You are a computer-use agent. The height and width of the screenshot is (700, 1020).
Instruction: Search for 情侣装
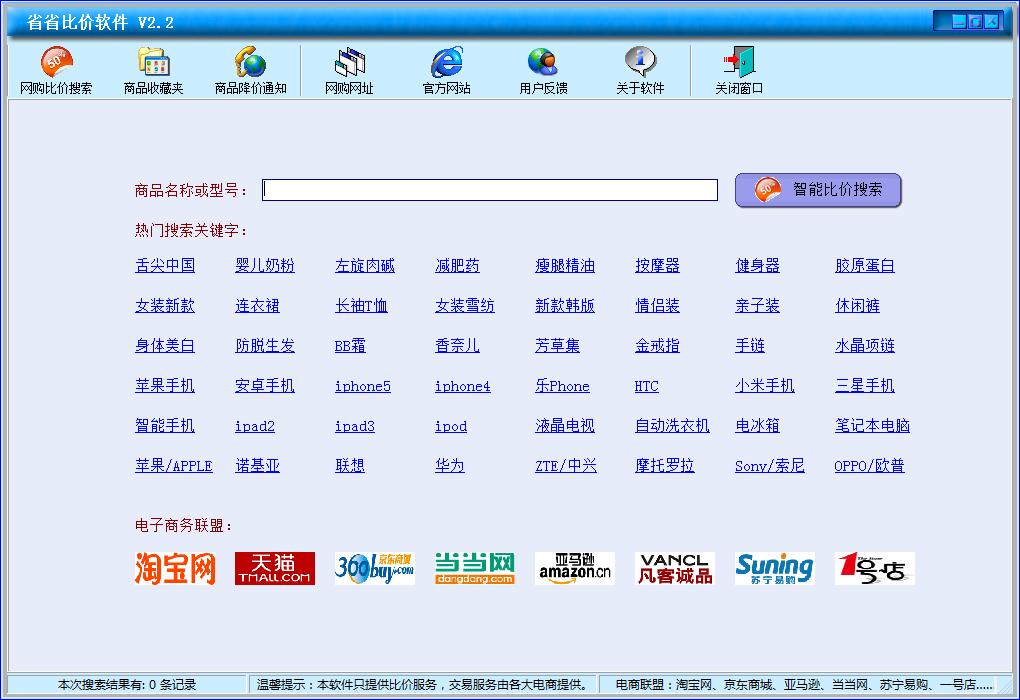657,306
